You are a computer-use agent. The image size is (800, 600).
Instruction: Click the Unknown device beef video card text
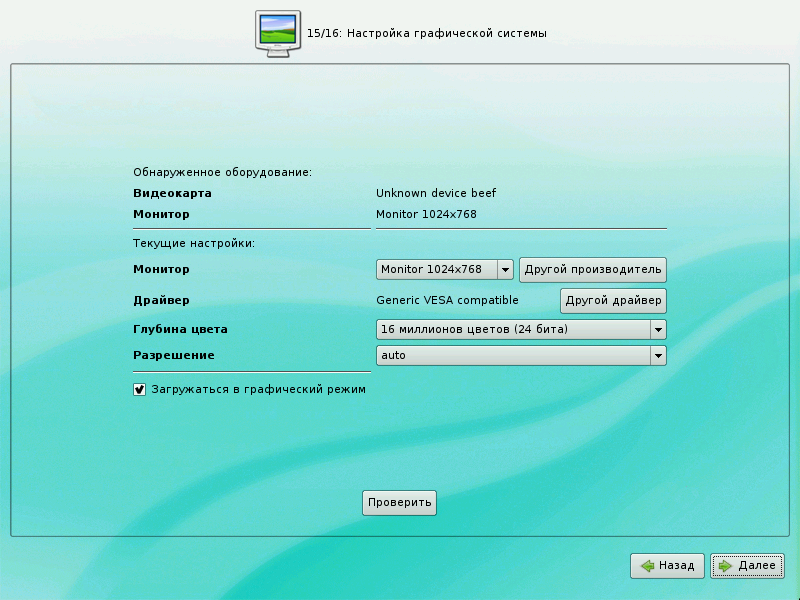pos(436,193)
